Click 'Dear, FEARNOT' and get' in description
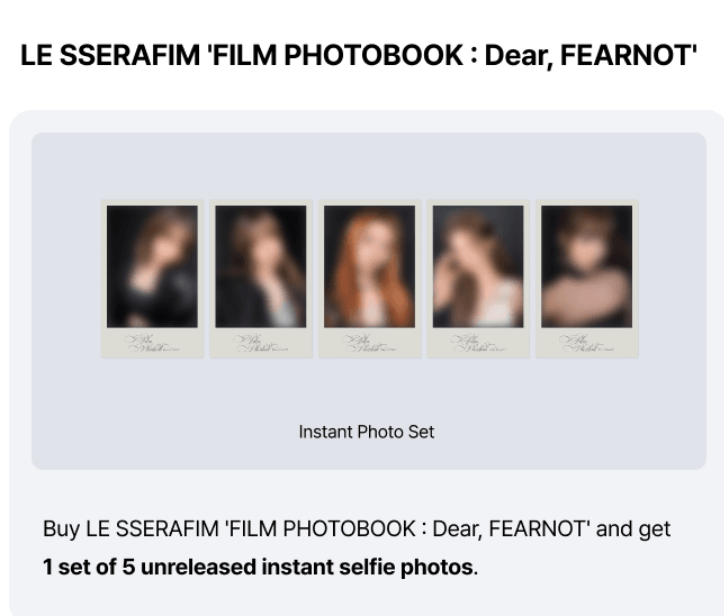This screenshot has width=724, height=616. point(551,529)
